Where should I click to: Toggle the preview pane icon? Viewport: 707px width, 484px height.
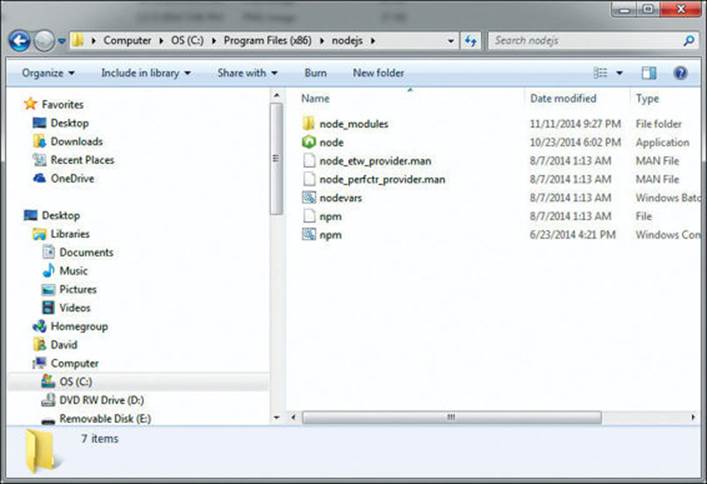point(649,73)
